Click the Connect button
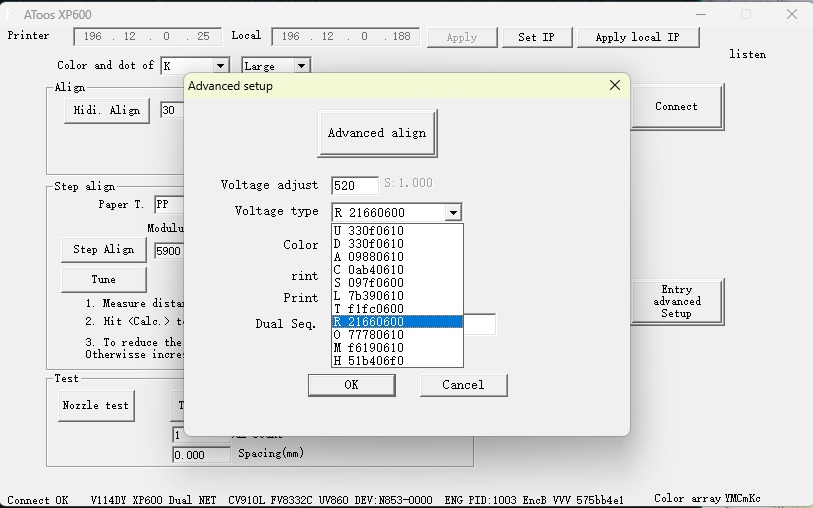Screen dimensions: 813x508 (x=676, y=107)
